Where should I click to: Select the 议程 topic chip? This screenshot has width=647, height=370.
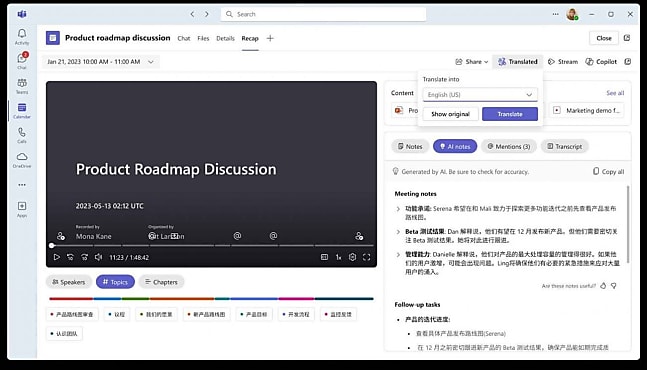pyautogui.click(x=116, y=314)
